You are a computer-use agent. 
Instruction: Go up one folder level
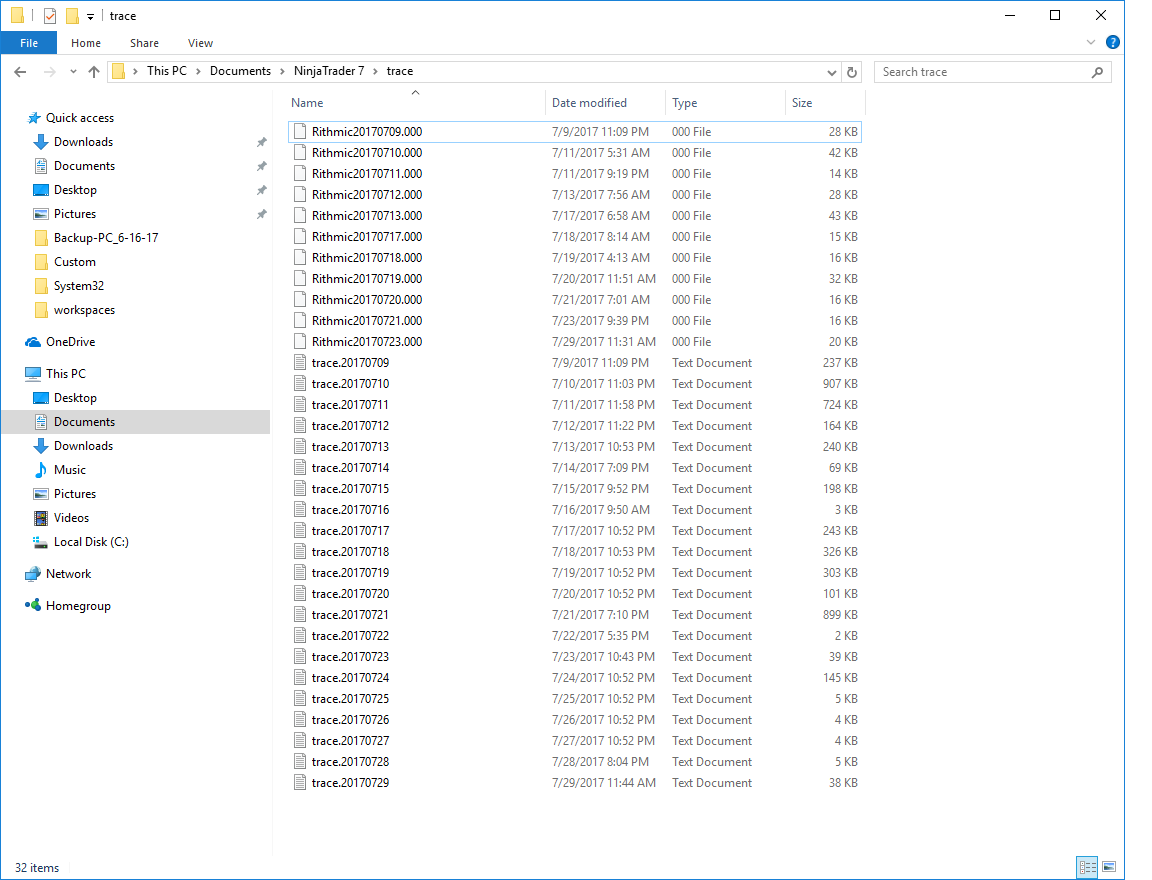(94, 72)
